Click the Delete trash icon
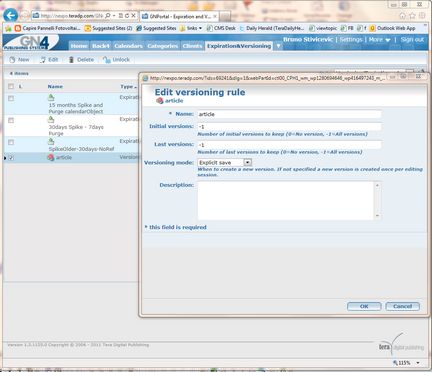Viewport: 432px width, 372px height. [71, 60]
